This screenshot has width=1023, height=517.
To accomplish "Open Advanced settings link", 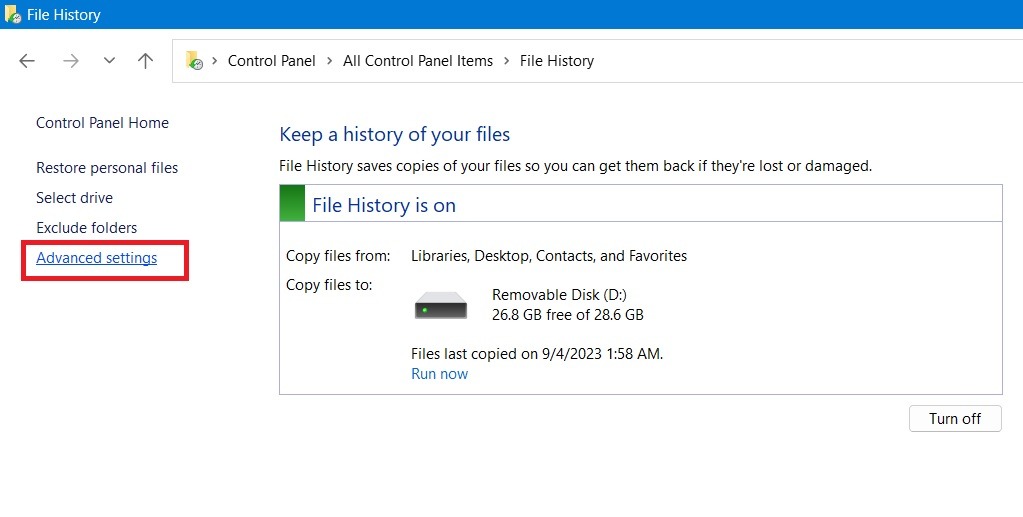I will [x=96, y=258].
